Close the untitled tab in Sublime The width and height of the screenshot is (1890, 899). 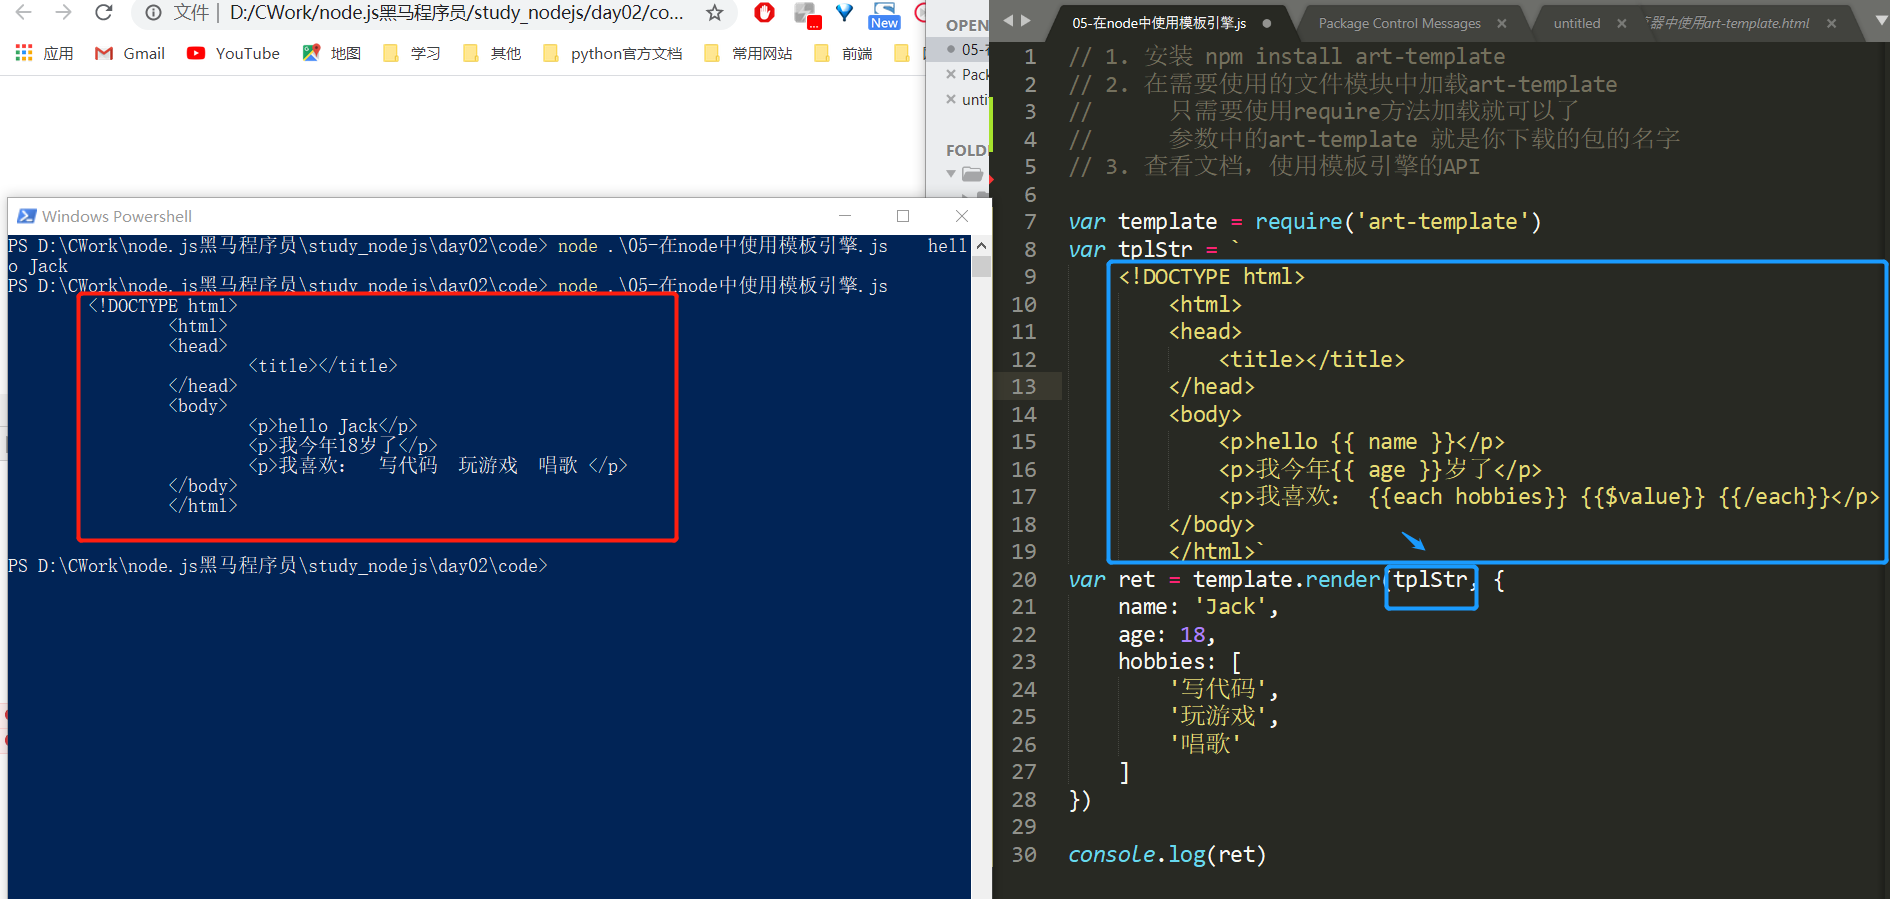click(x=1621, y=23)
